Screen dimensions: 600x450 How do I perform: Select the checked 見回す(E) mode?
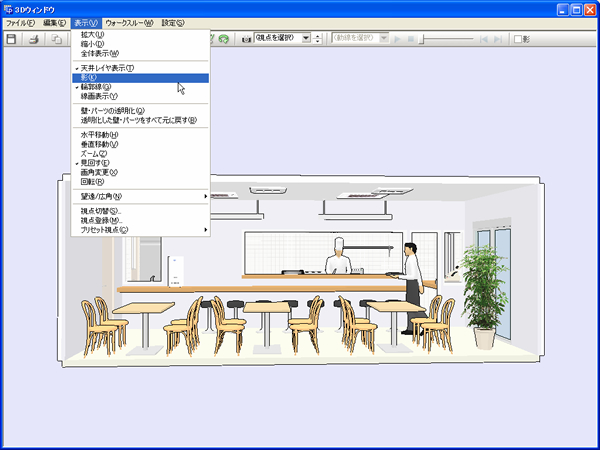pos(140,163)
